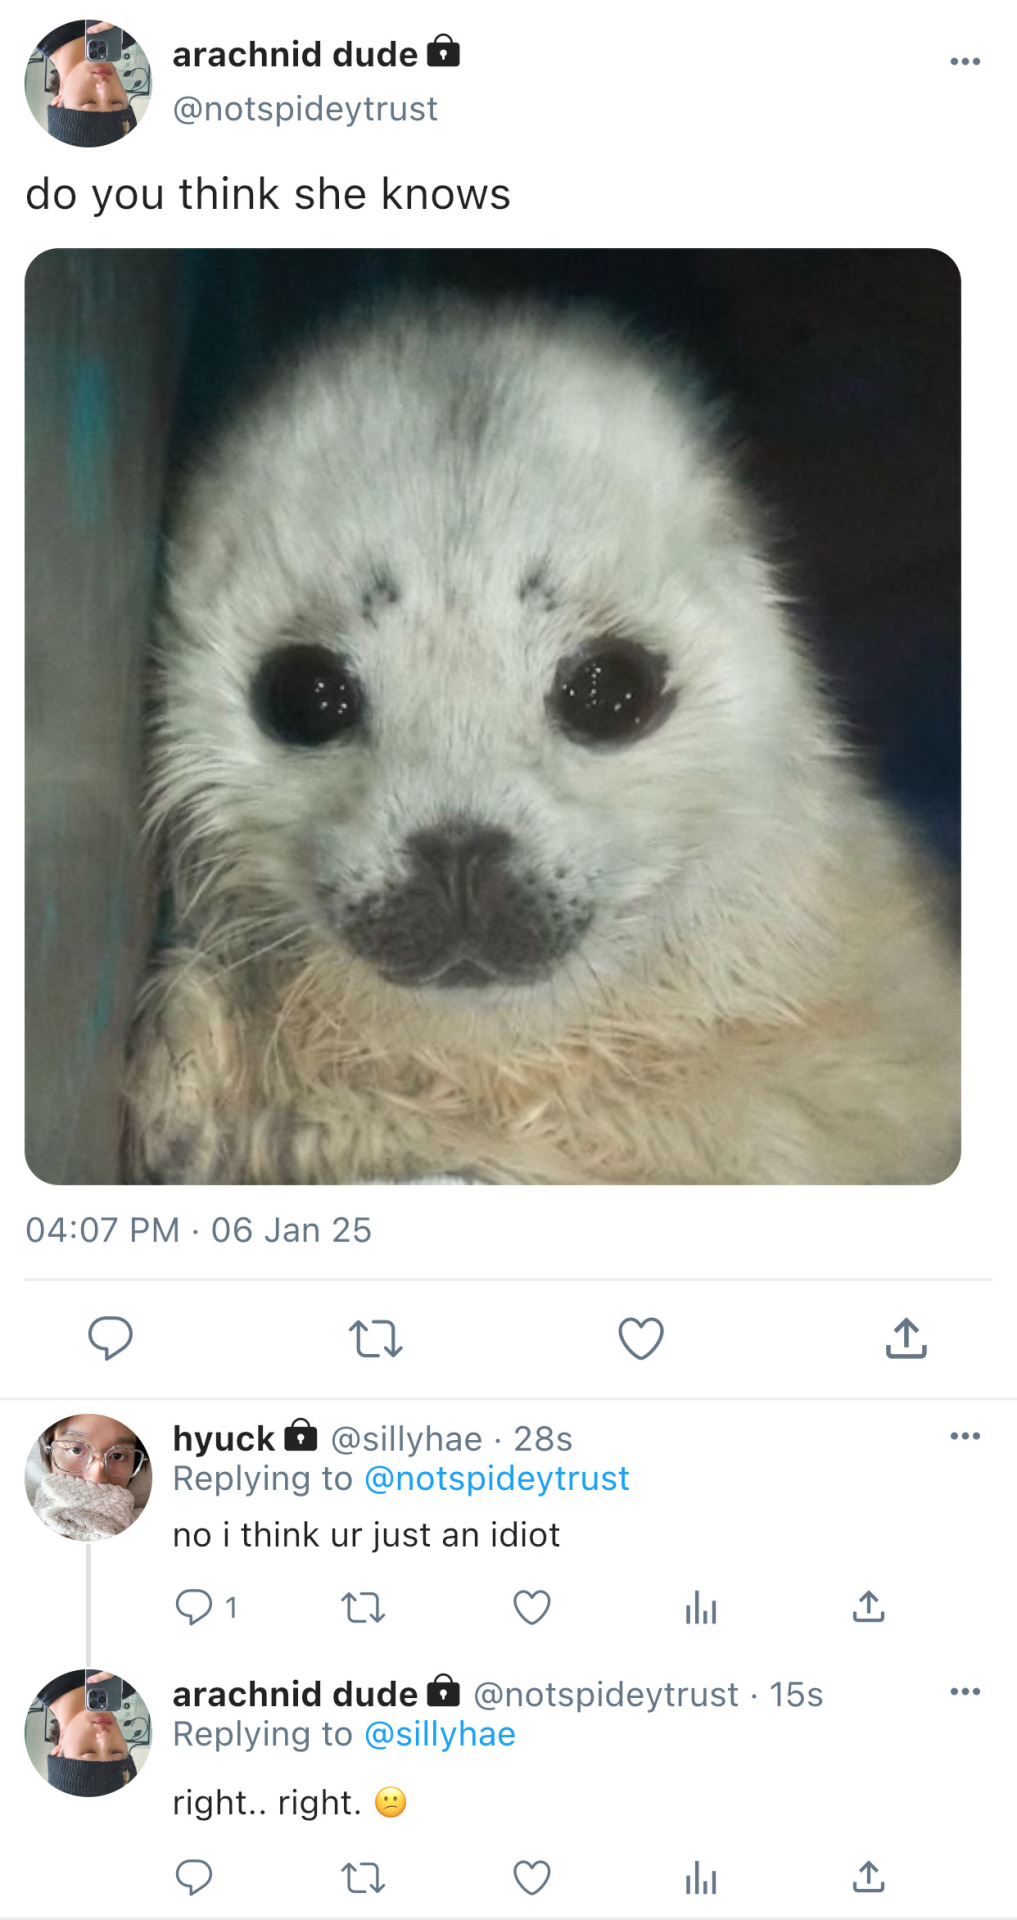Retweet the main seal tweet

(375, 1338)
